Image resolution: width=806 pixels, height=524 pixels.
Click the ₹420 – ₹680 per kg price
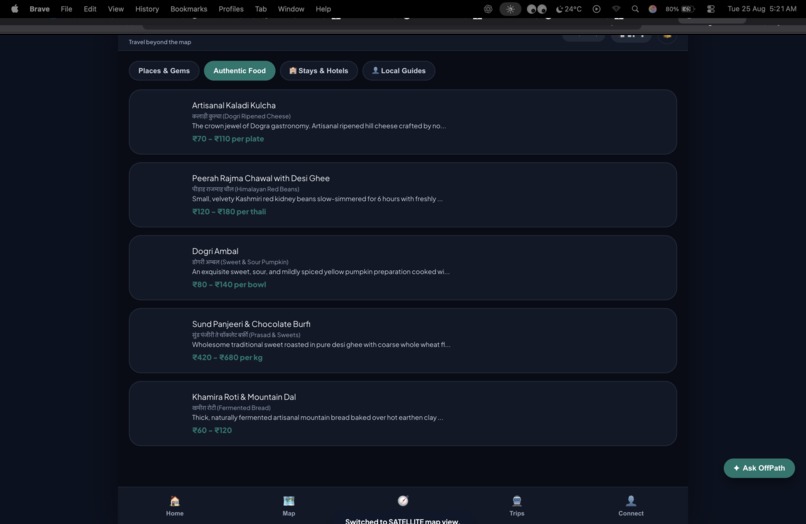(x=227, y=358)
